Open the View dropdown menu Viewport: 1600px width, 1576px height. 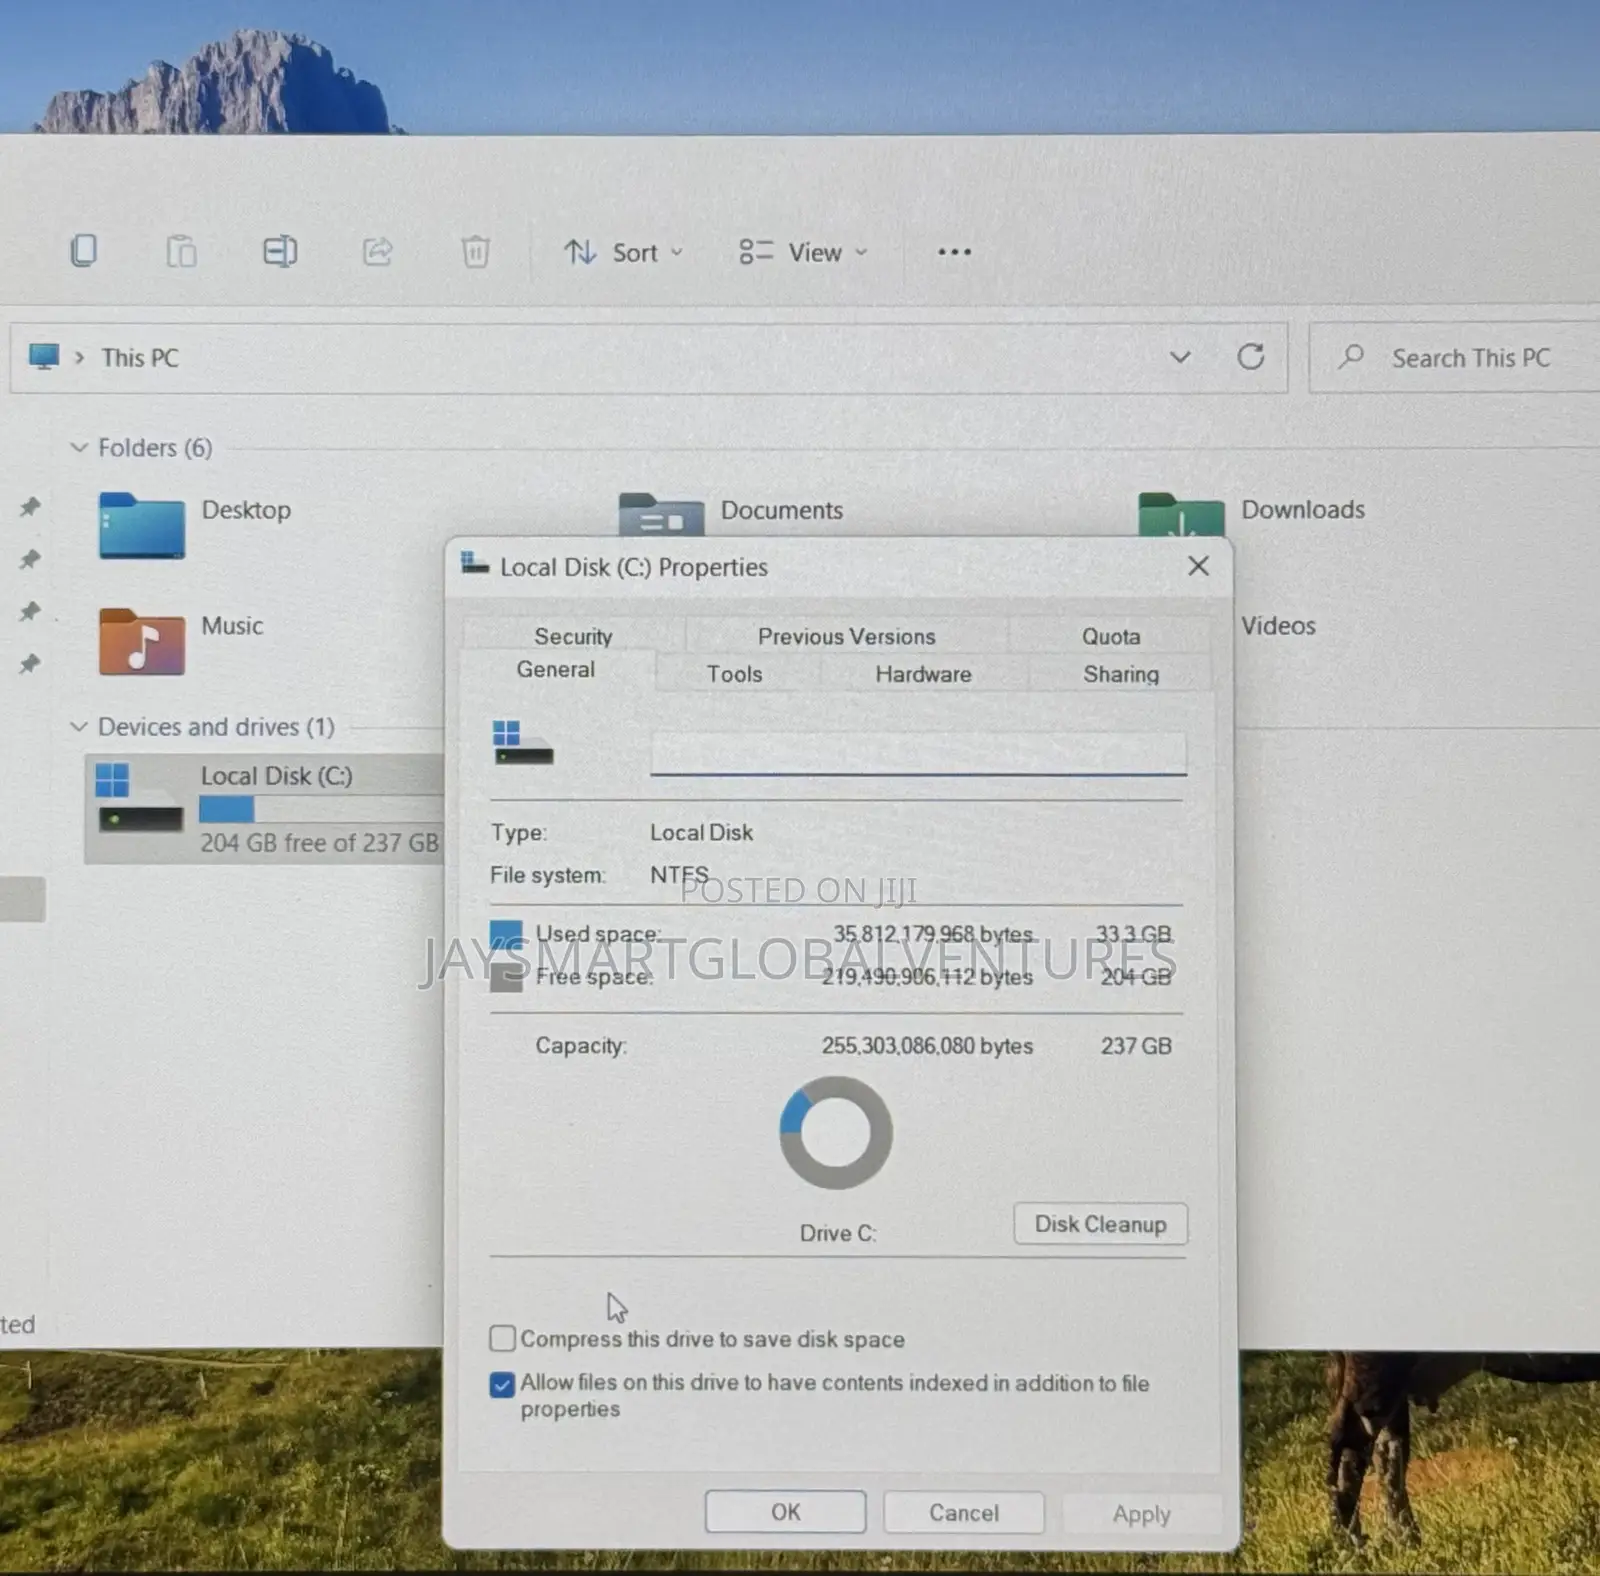point(803,252)
